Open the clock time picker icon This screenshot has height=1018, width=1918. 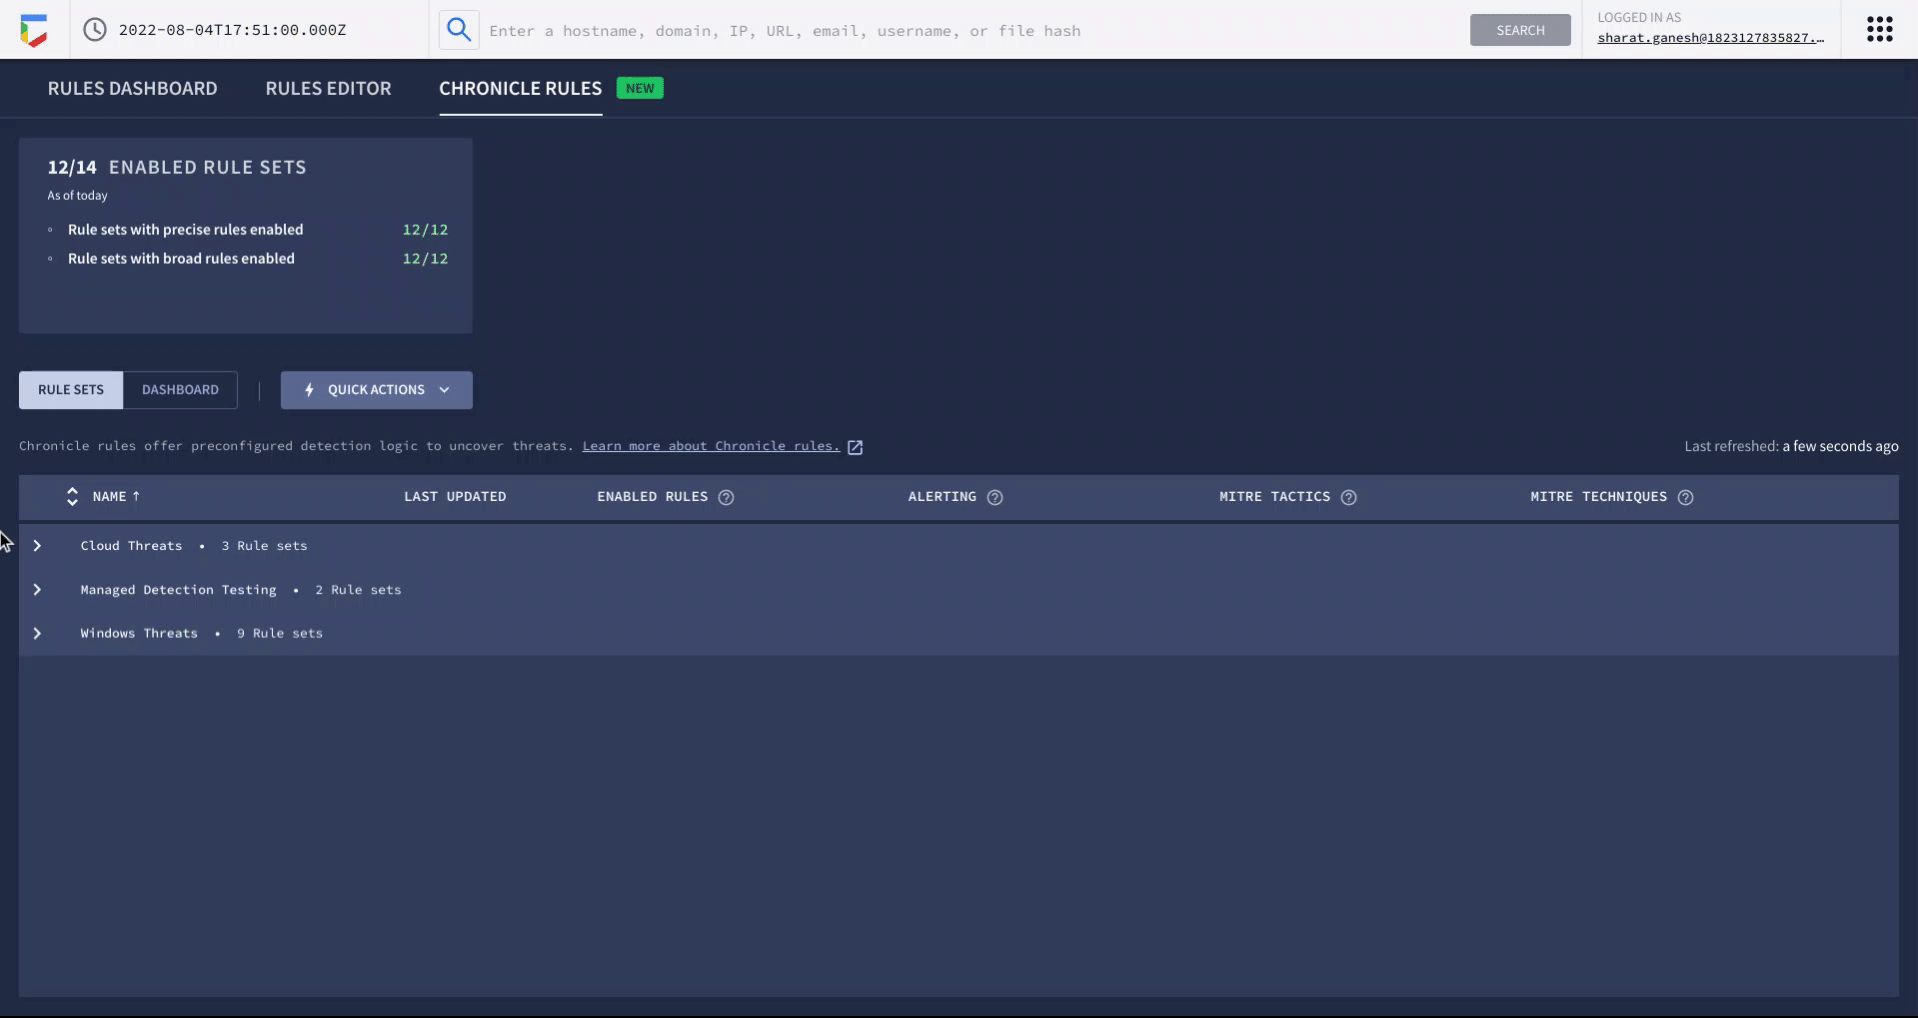tap(95, 30)
